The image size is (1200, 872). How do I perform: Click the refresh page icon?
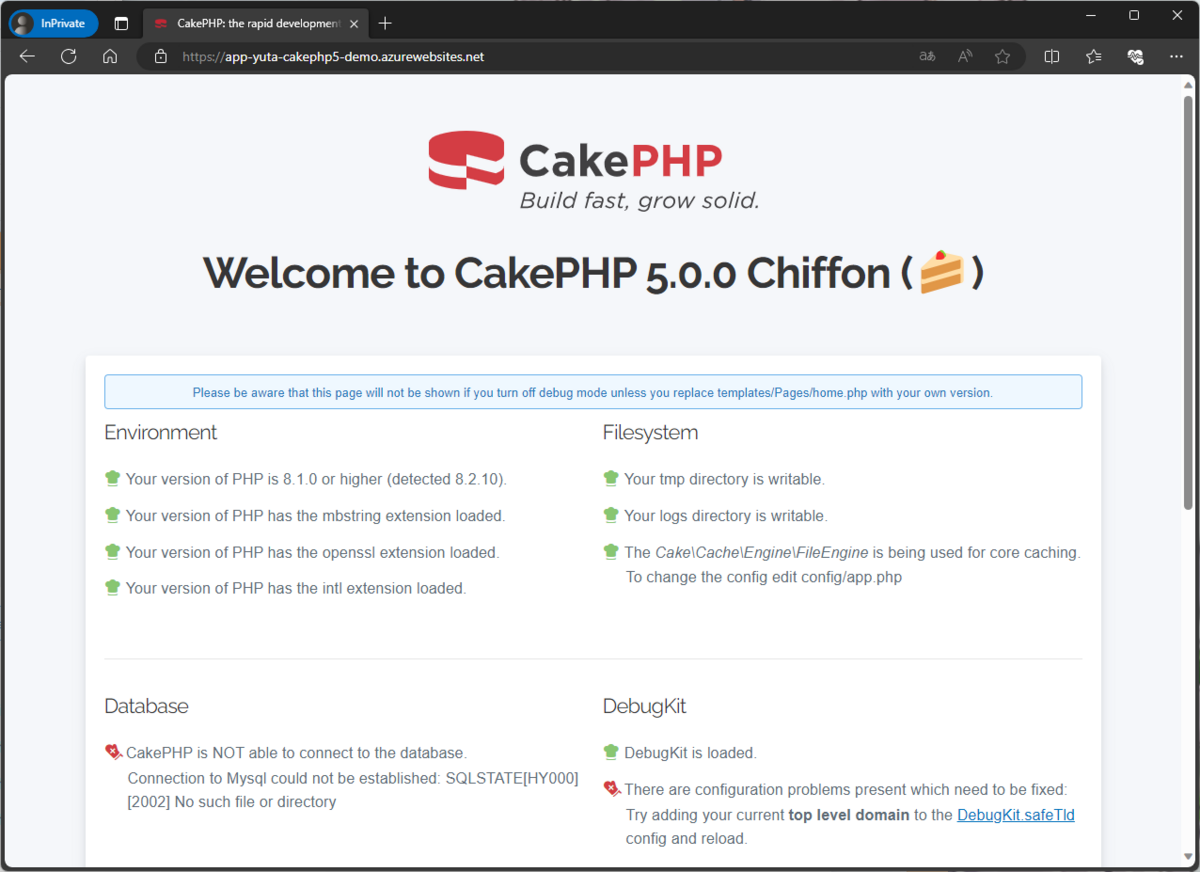[x=68, y=56]
